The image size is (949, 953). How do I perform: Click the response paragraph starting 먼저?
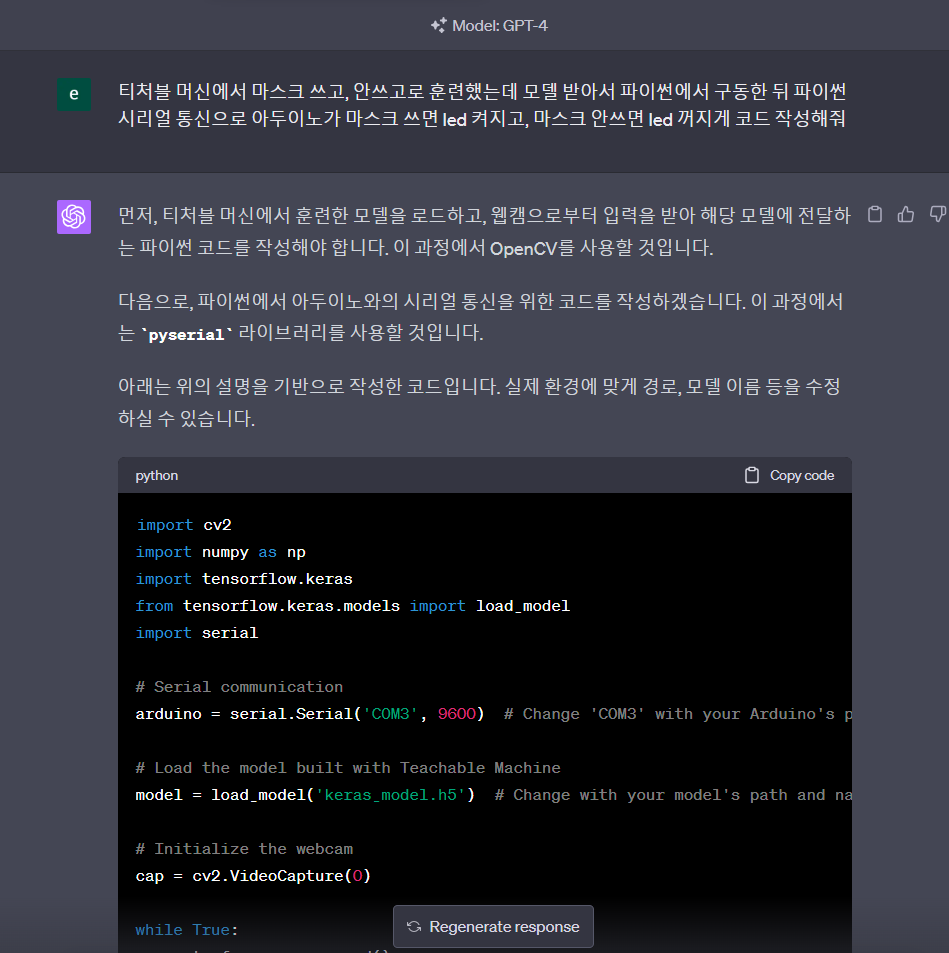click(x=484, y=231)
